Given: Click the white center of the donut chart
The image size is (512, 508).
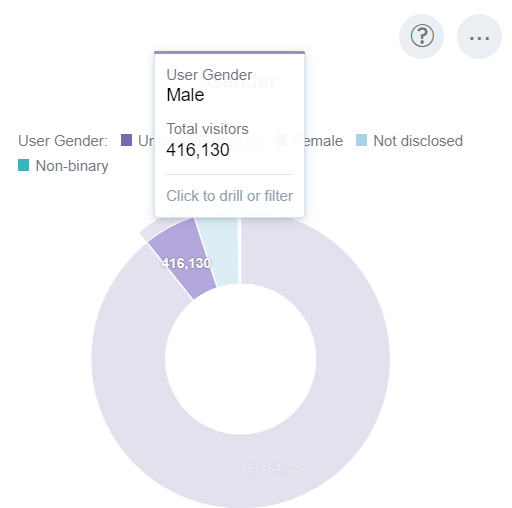Looking at the screenshot, I should (x=240, y=359).
